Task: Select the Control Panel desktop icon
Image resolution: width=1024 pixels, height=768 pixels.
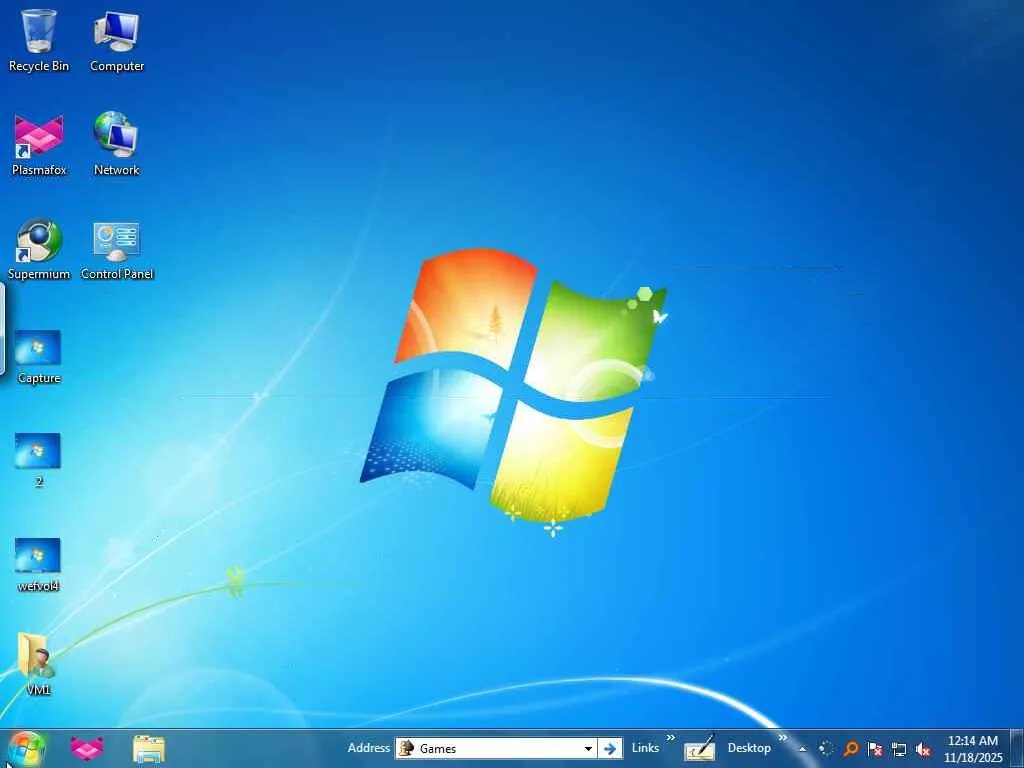Action: [117, 249]
